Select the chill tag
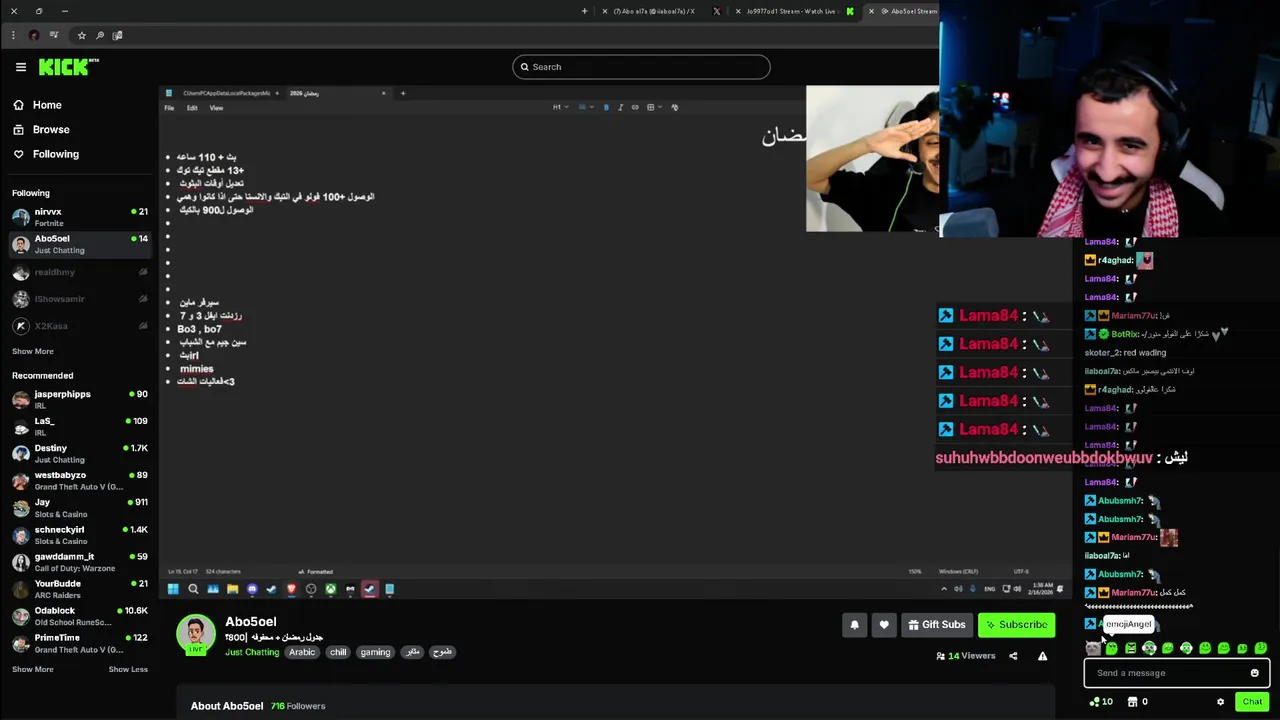 pos(338,652)
